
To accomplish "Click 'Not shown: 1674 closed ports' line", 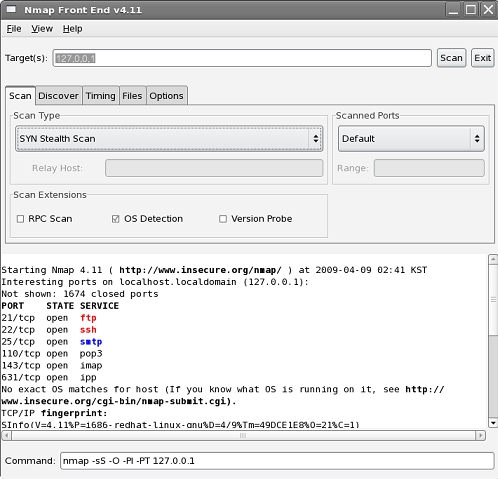I will click(x=80, y=294).
